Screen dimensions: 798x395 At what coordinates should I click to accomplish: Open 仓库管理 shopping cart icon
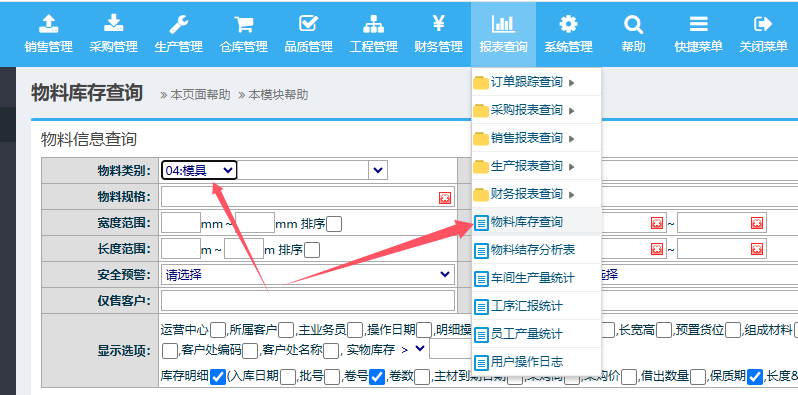click(243, 24)
